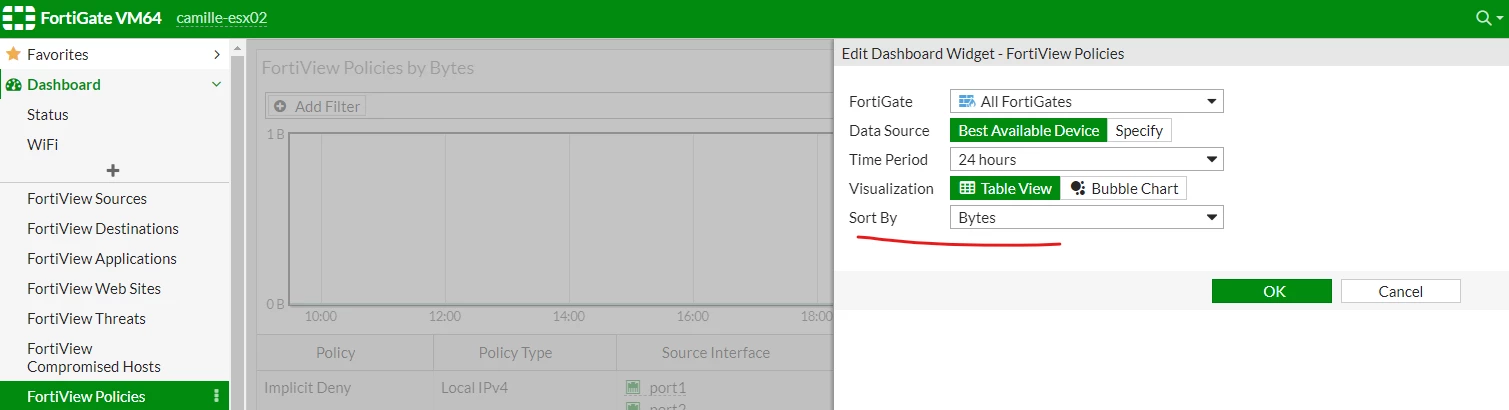
Task: Switch visualization to Bubble Chart
Action: [1123, 188]
